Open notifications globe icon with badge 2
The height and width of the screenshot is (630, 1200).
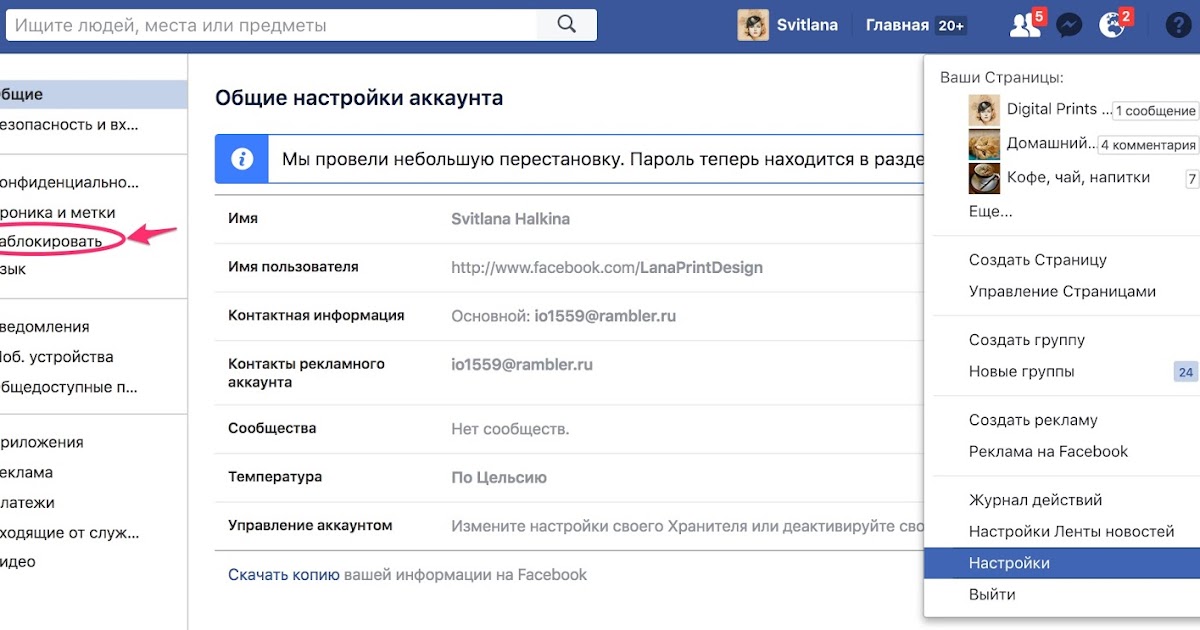[x=1113, y=25]
